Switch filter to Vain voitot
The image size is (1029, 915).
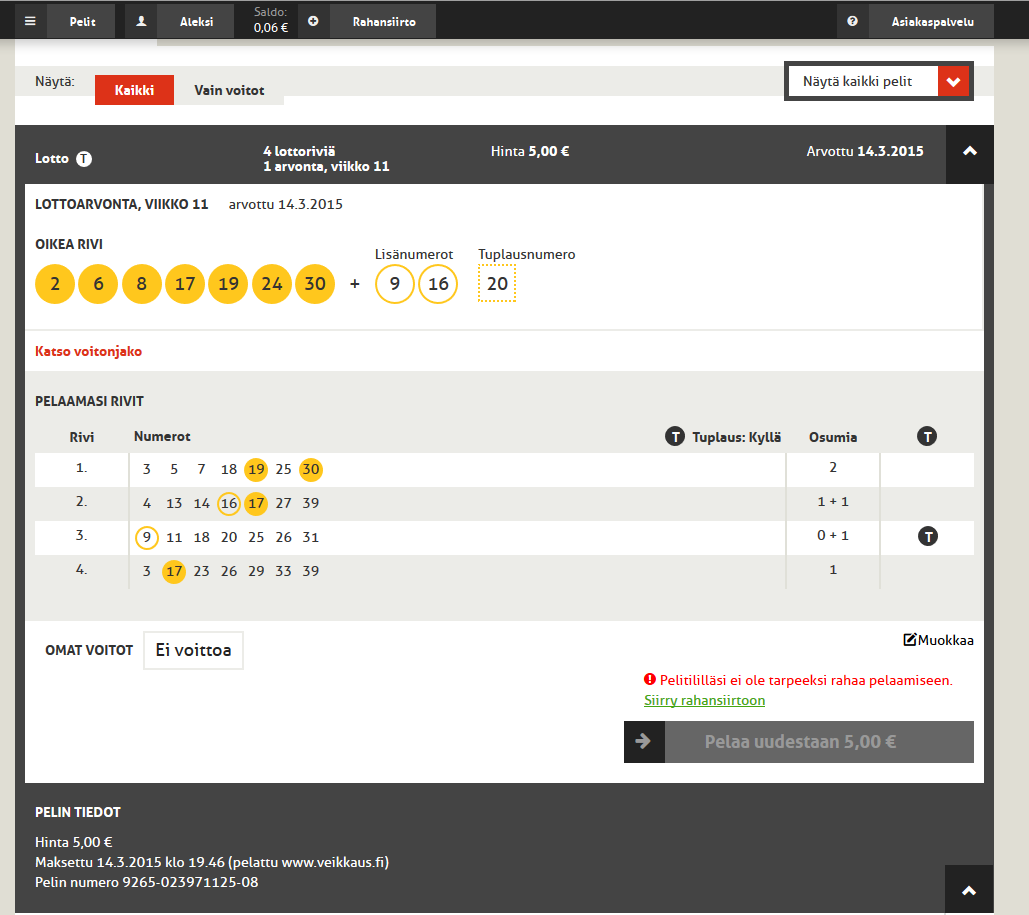229,90
